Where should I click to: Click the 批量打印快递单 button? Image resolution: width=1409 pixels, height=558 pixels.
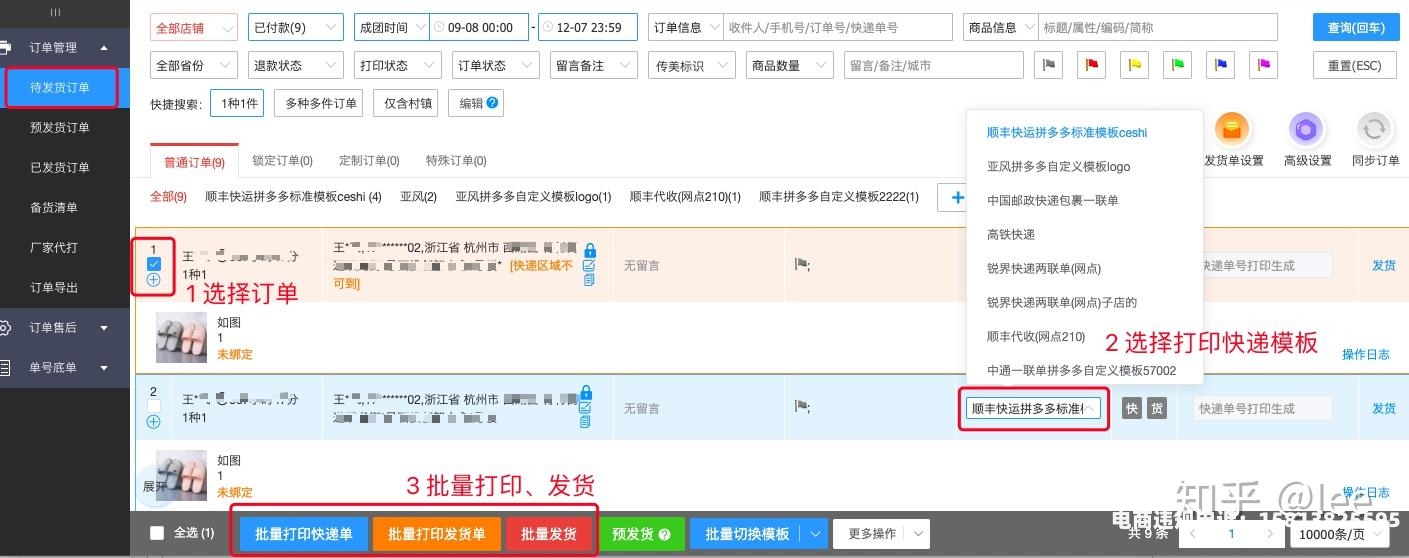click(x=304, y=534)
